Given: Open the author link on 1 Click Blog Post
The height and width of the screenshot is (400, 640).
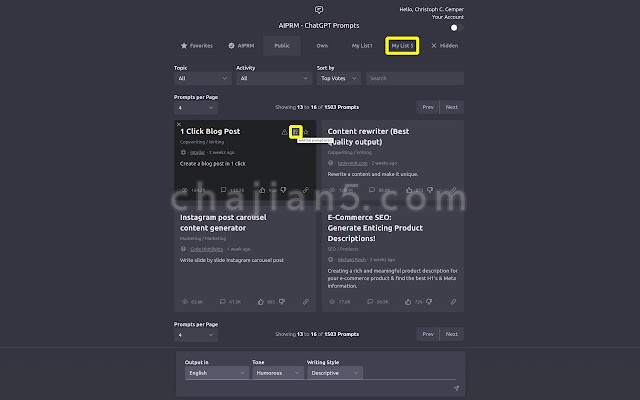Looking at the screenshot, I should click(x=198, y=152).
